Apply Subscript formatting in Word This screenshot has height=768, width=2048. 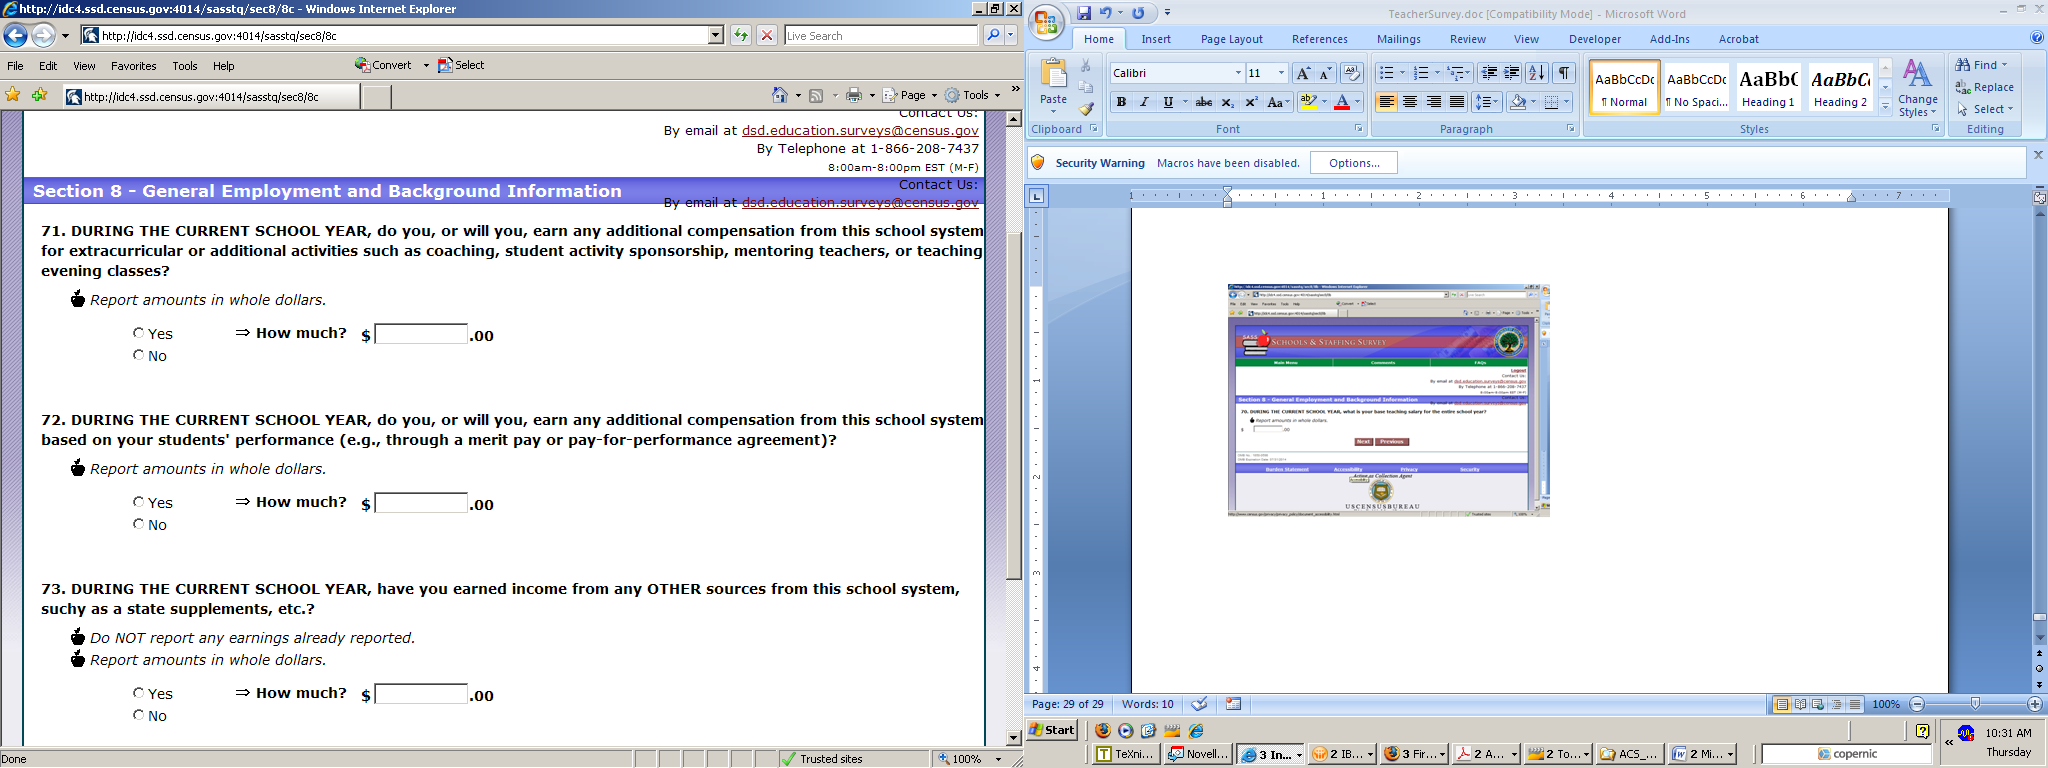[1228, 102]
